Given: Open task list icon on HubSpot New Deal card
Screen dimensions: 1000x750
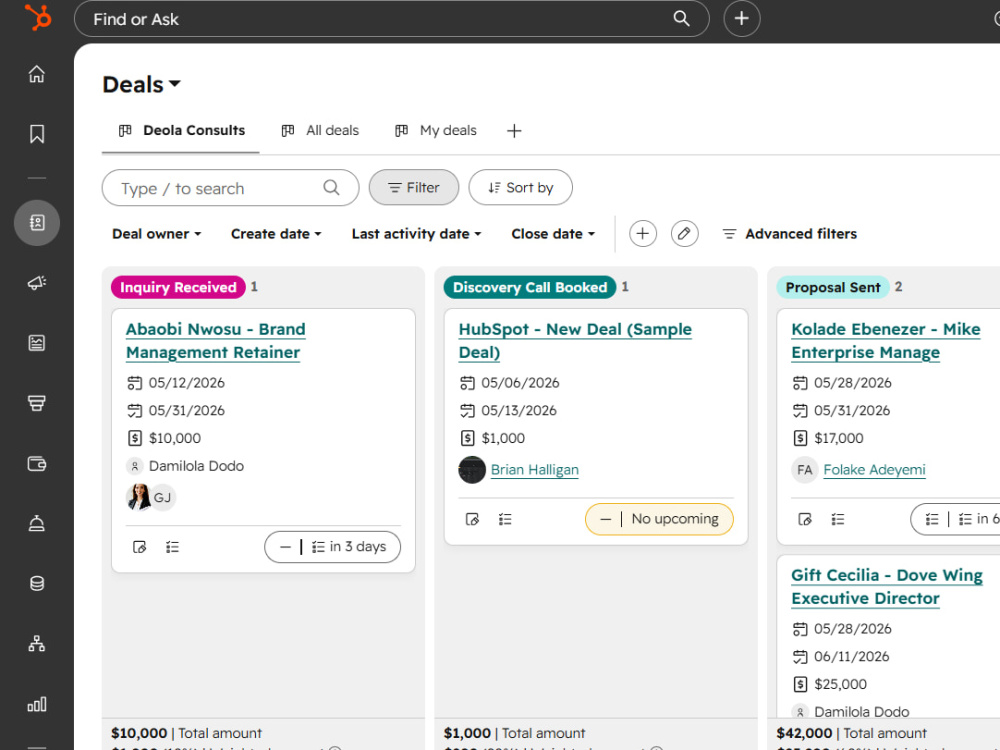Looking at the screenshot, I should 505,519.
